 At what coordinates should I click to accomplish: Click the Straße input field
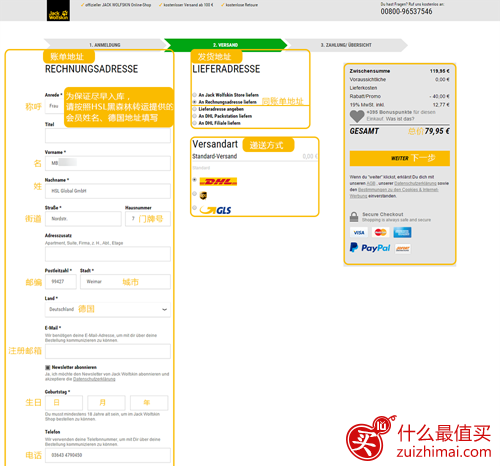[x=83, y=219]
